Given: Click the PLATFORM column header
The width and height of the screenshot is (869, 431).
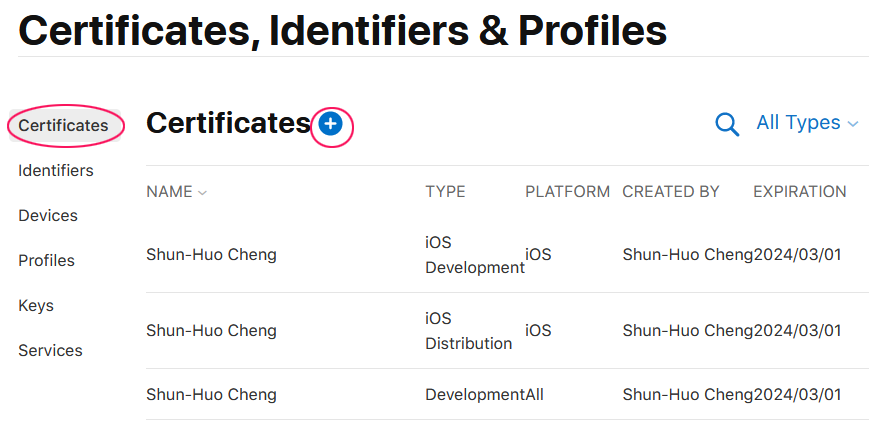Looking at the screenshot, I should [568, 192].
